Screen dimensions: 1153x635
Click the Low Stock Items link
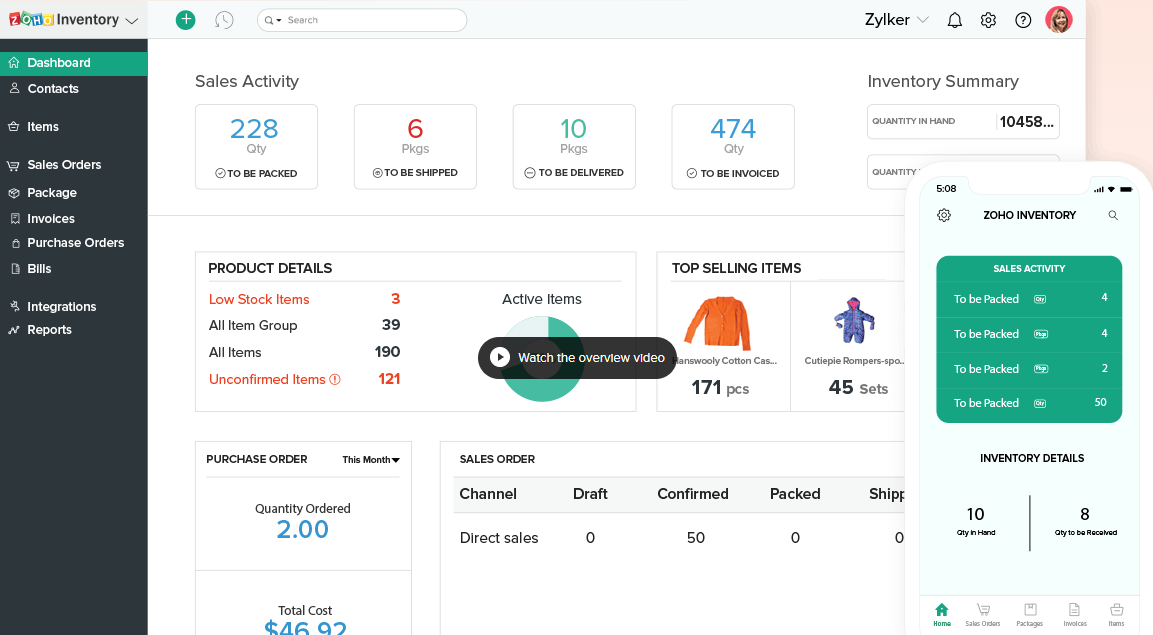pos(258,299)
